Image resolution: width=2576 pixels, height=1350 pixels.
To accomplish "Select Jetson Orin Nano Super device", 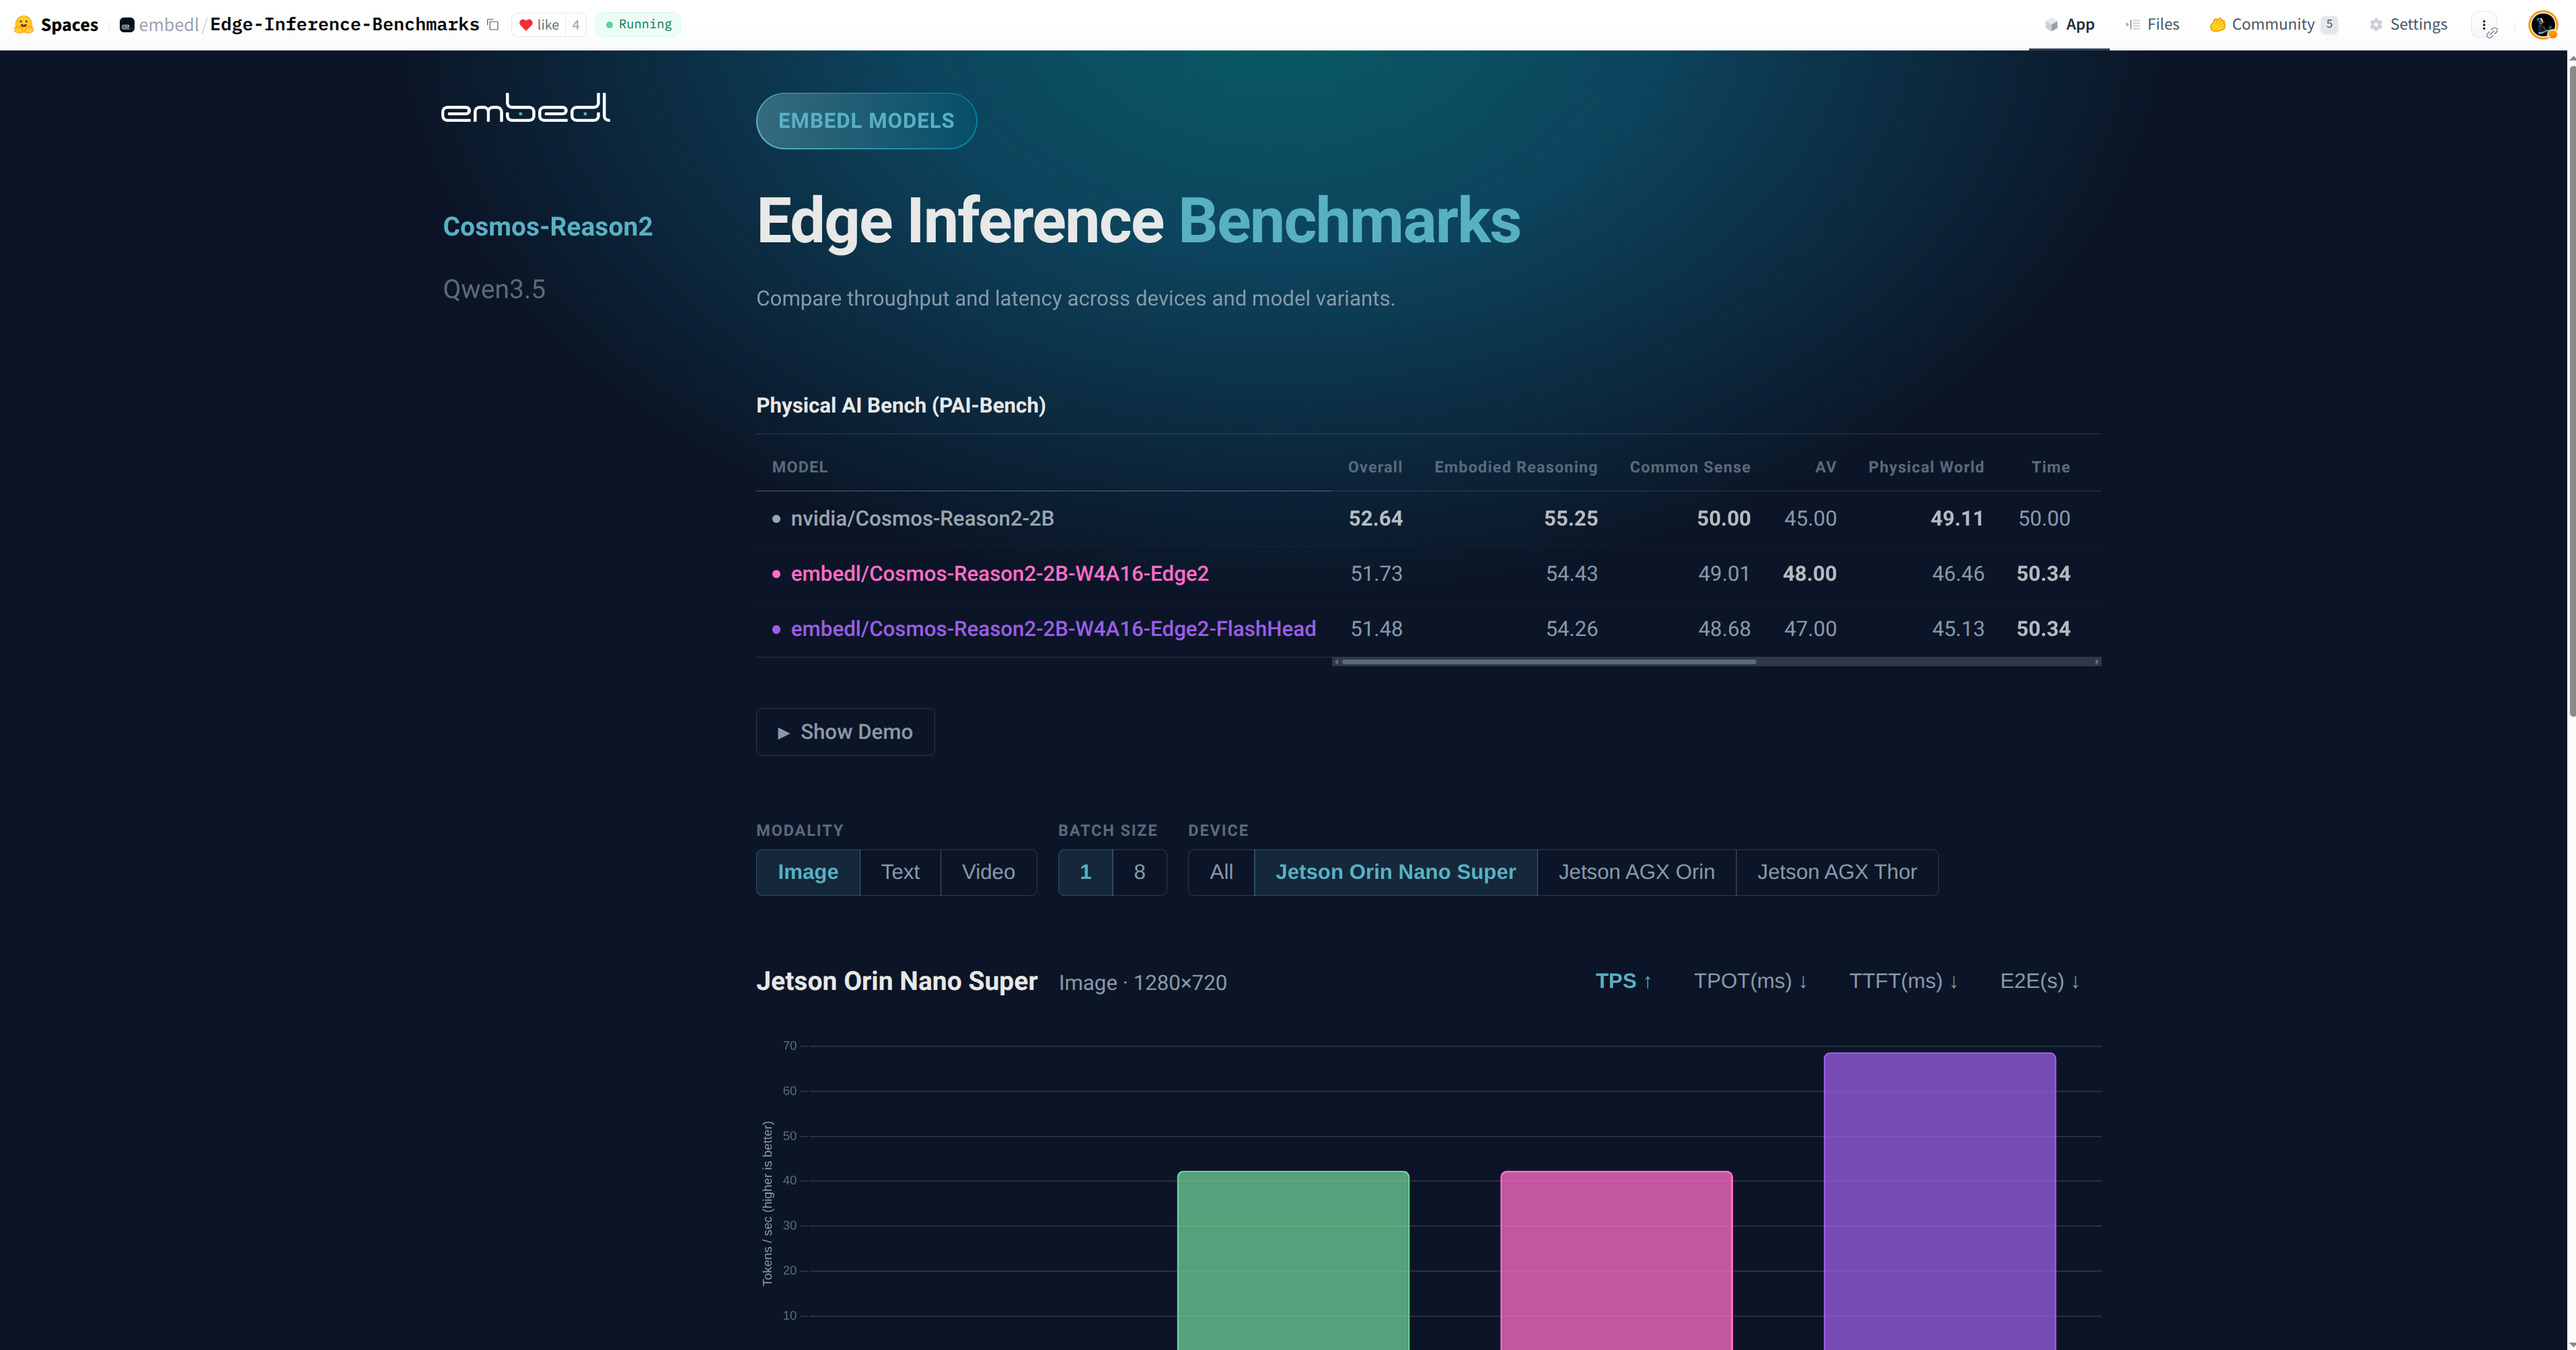I will point(1395,872).
